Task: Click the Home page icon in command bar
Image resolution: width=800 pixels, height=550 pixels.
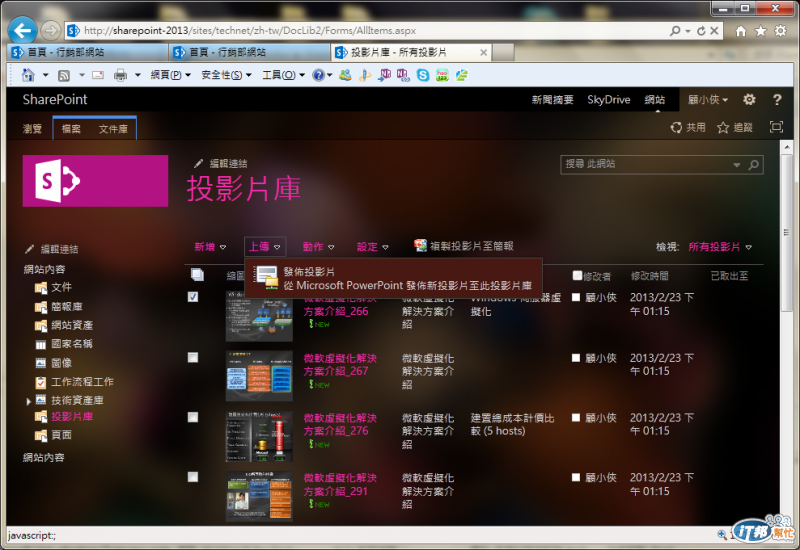Action: point(29,75)
